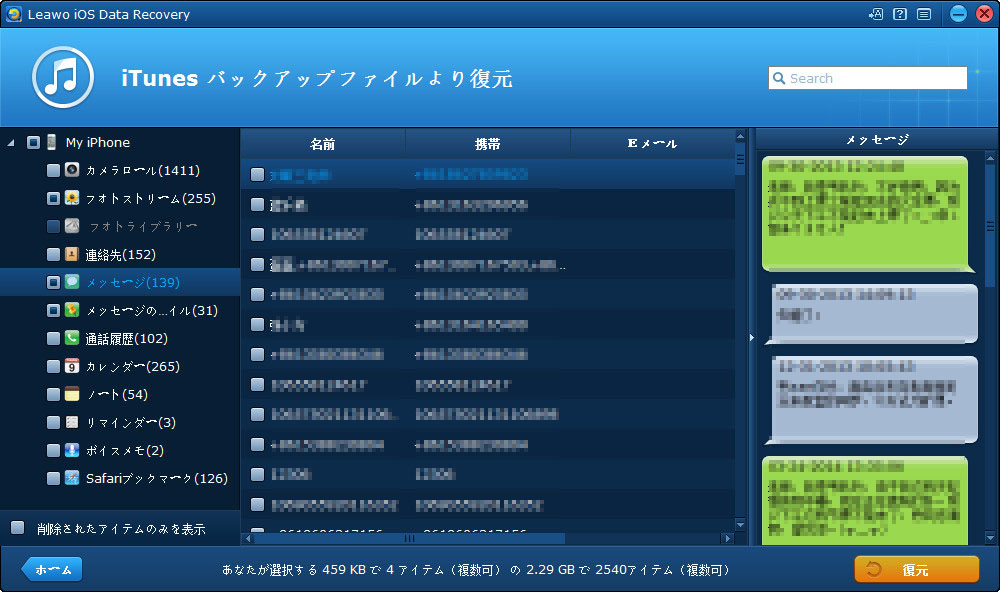Click the Calendar (カレンダー) icon

pos(72,366)
